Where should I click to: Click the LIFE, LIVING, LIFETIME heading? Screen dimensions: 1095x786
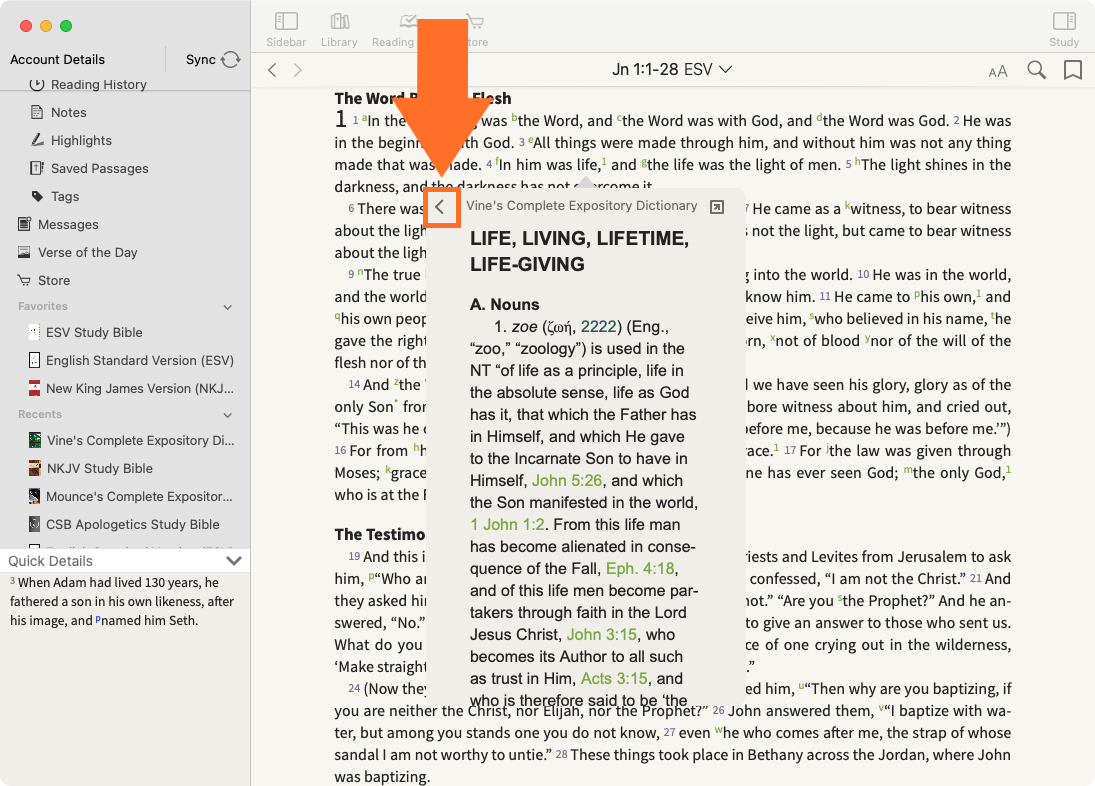579,251
